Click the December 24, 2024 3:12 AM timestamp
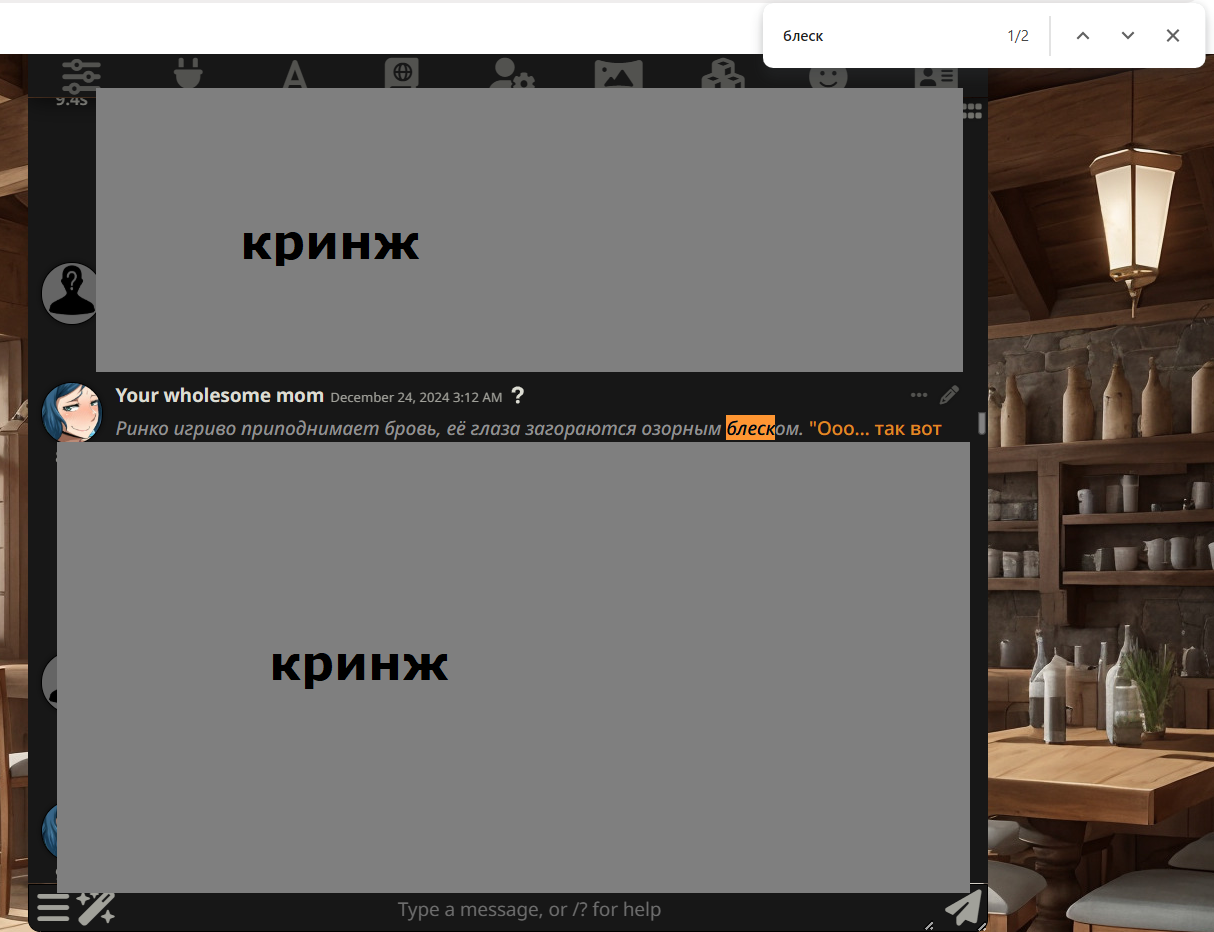The height and width of the screenshot is (932, 1214). (416, 397)
